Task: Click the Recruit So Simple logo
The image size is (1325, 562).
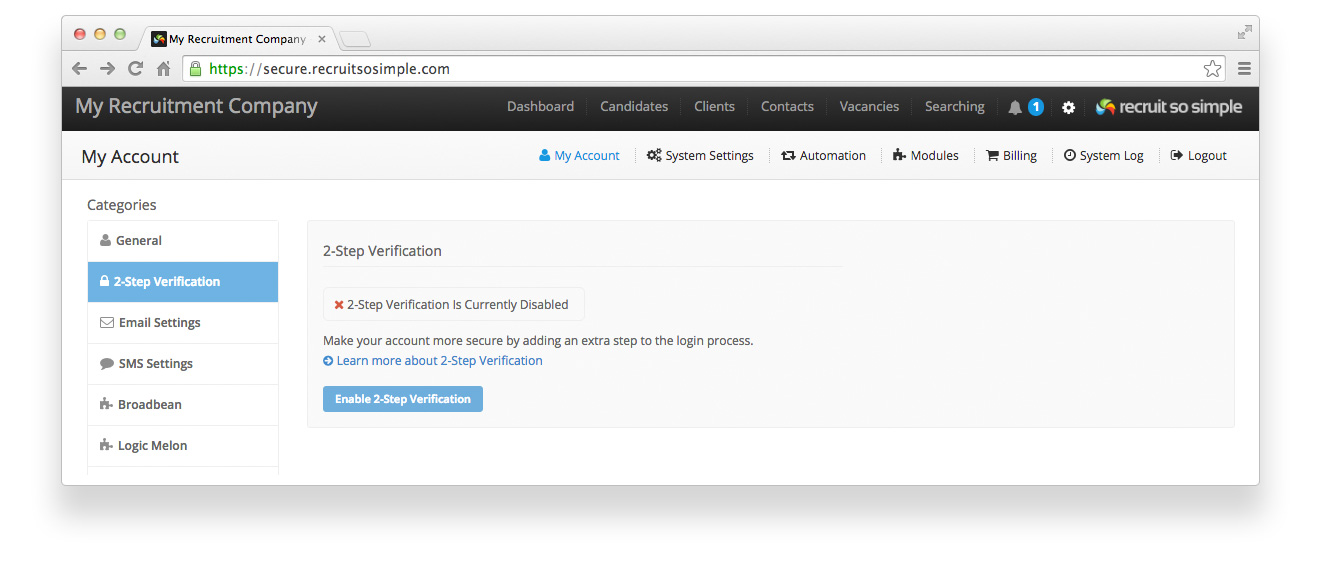Action: pyautogui.click(x=1169, y=107)
